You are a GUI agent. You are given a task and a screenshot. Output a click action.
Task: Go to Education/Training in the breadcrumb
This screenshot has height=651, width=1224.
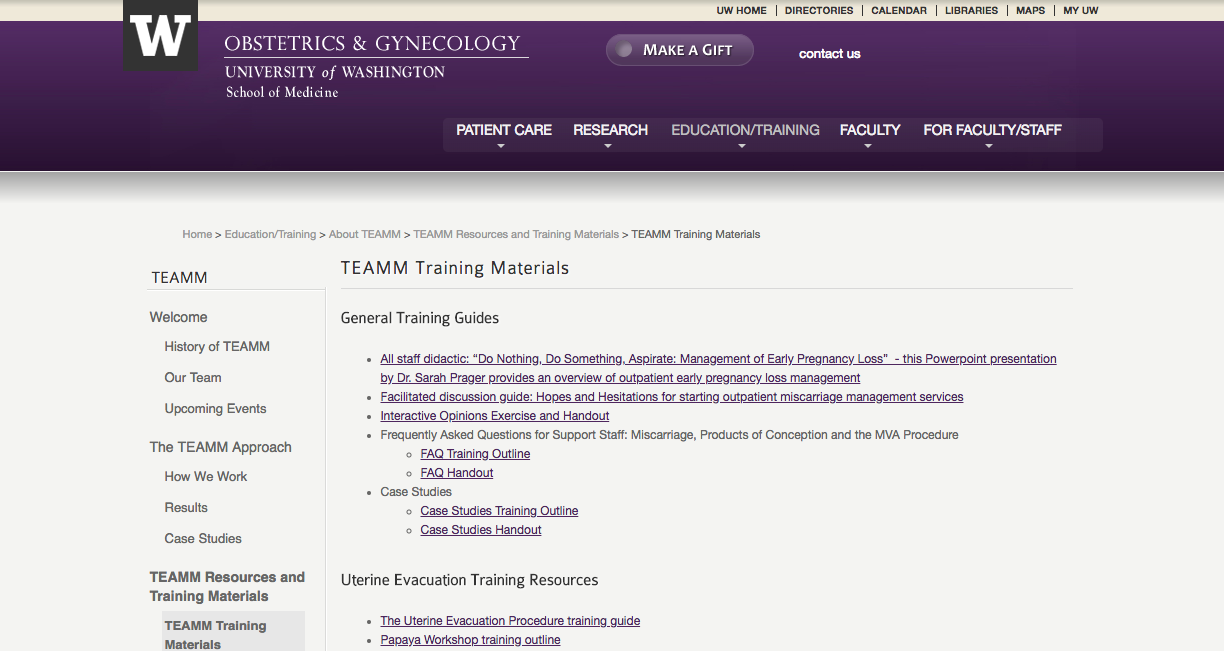(270, 234)
